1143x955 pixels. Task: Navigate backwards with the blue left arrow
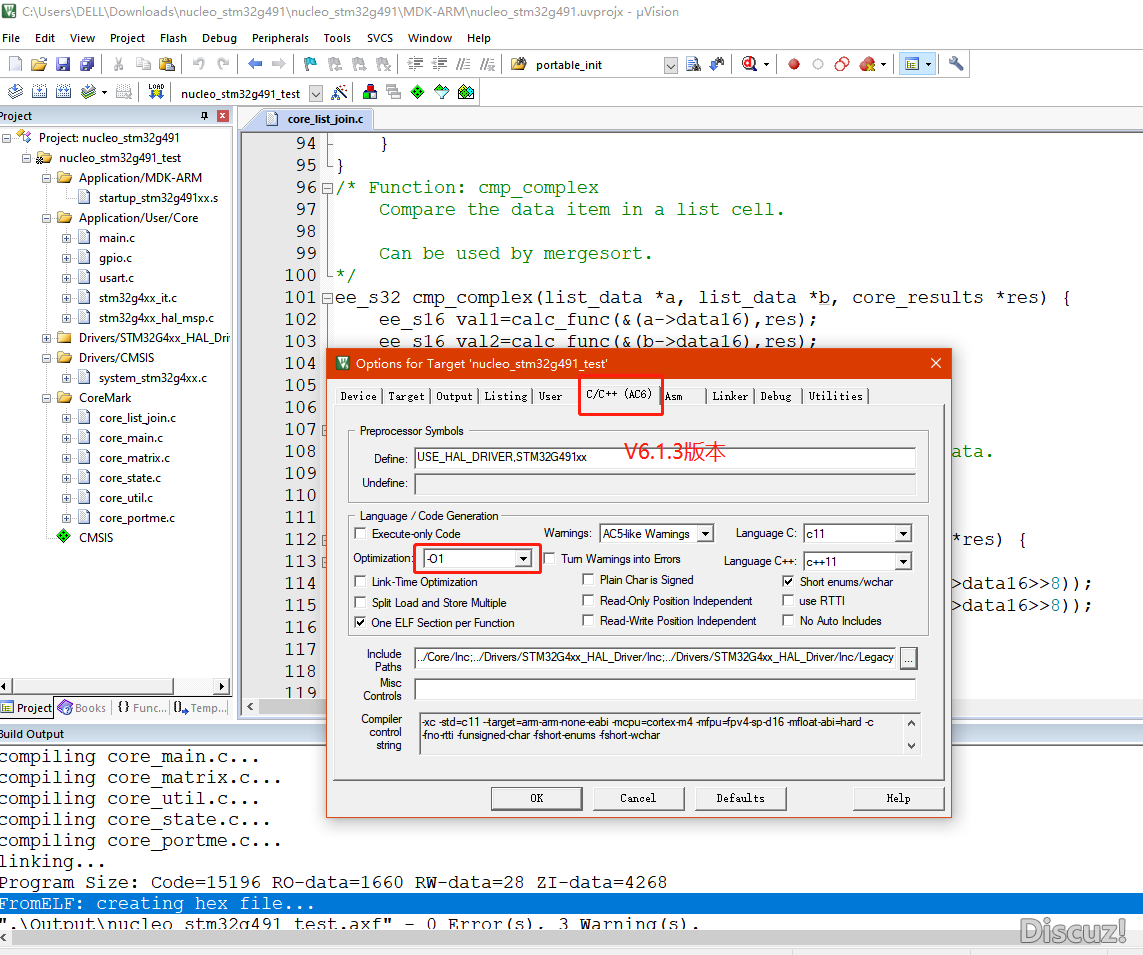pyautogui.click(x=255, y=64)
